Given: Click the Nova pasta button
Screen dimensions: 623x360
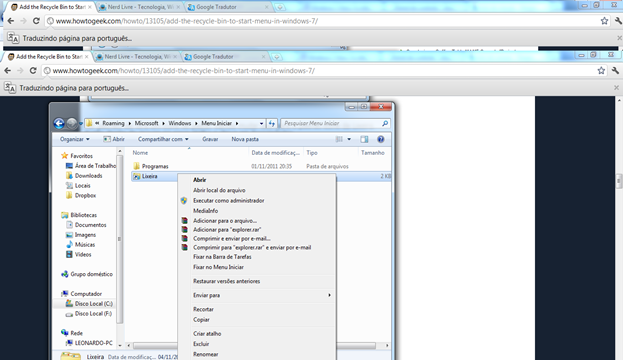Looking at the screenshot, I should click(x=245, y=139).
